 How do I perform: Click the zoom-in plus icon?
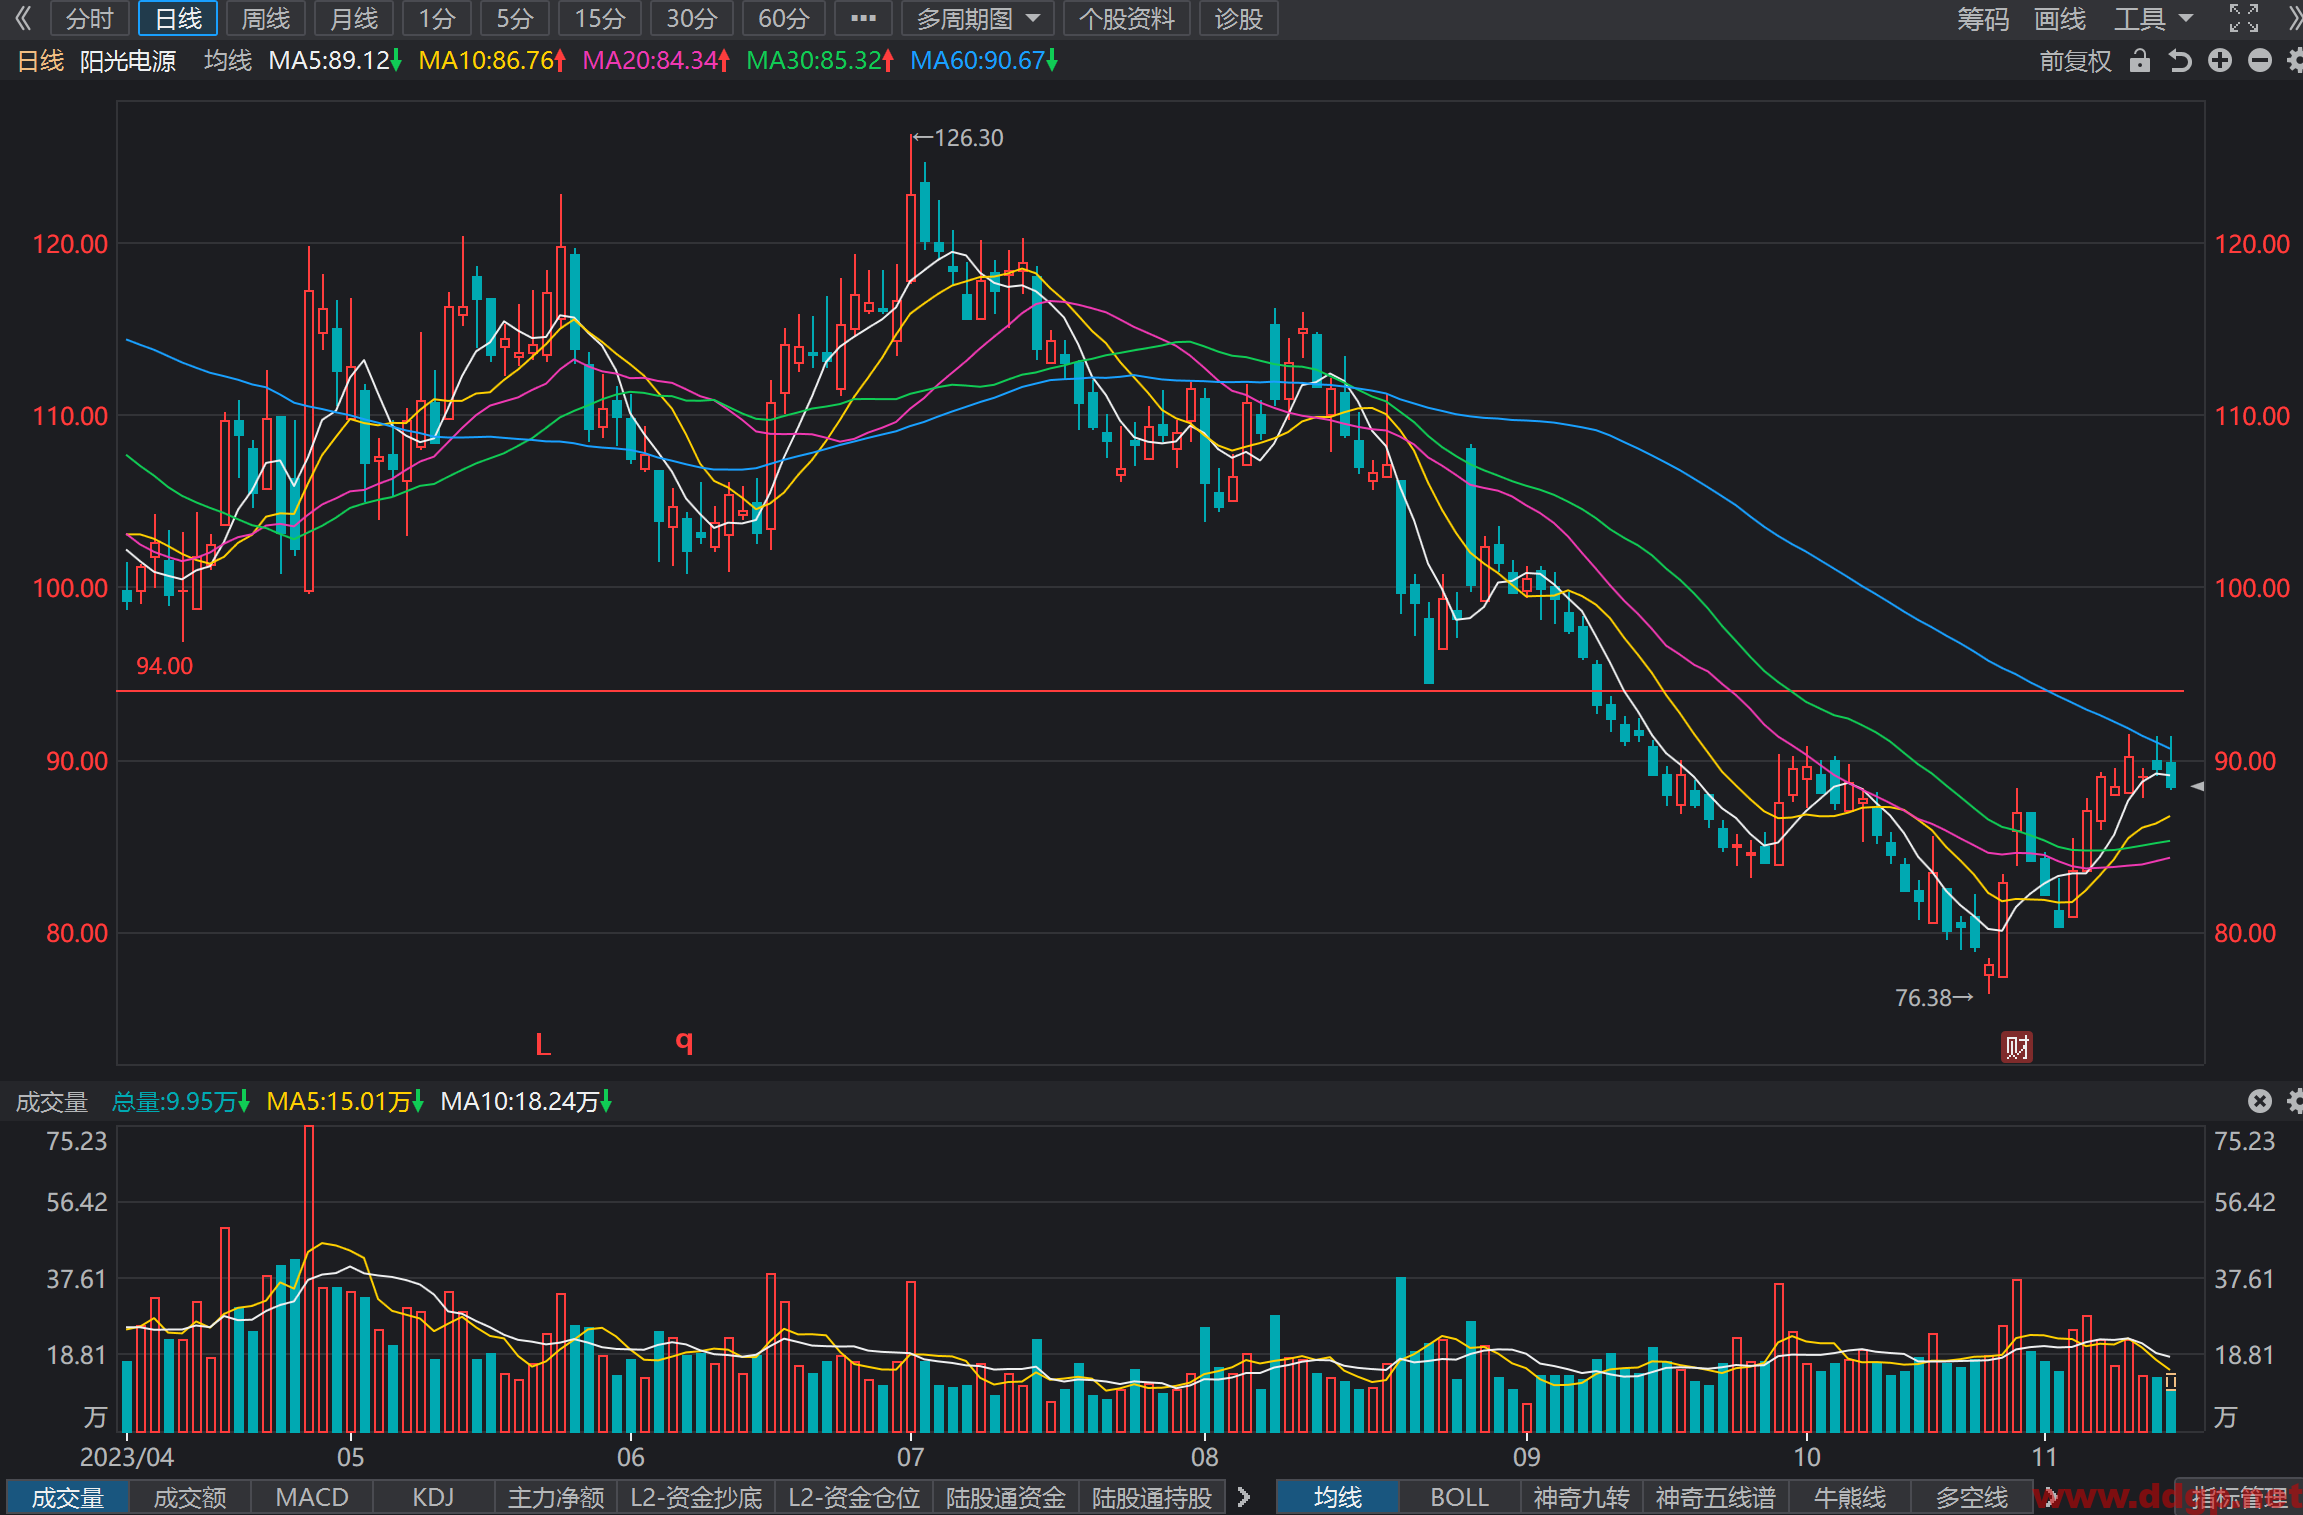pos(2220,61)
